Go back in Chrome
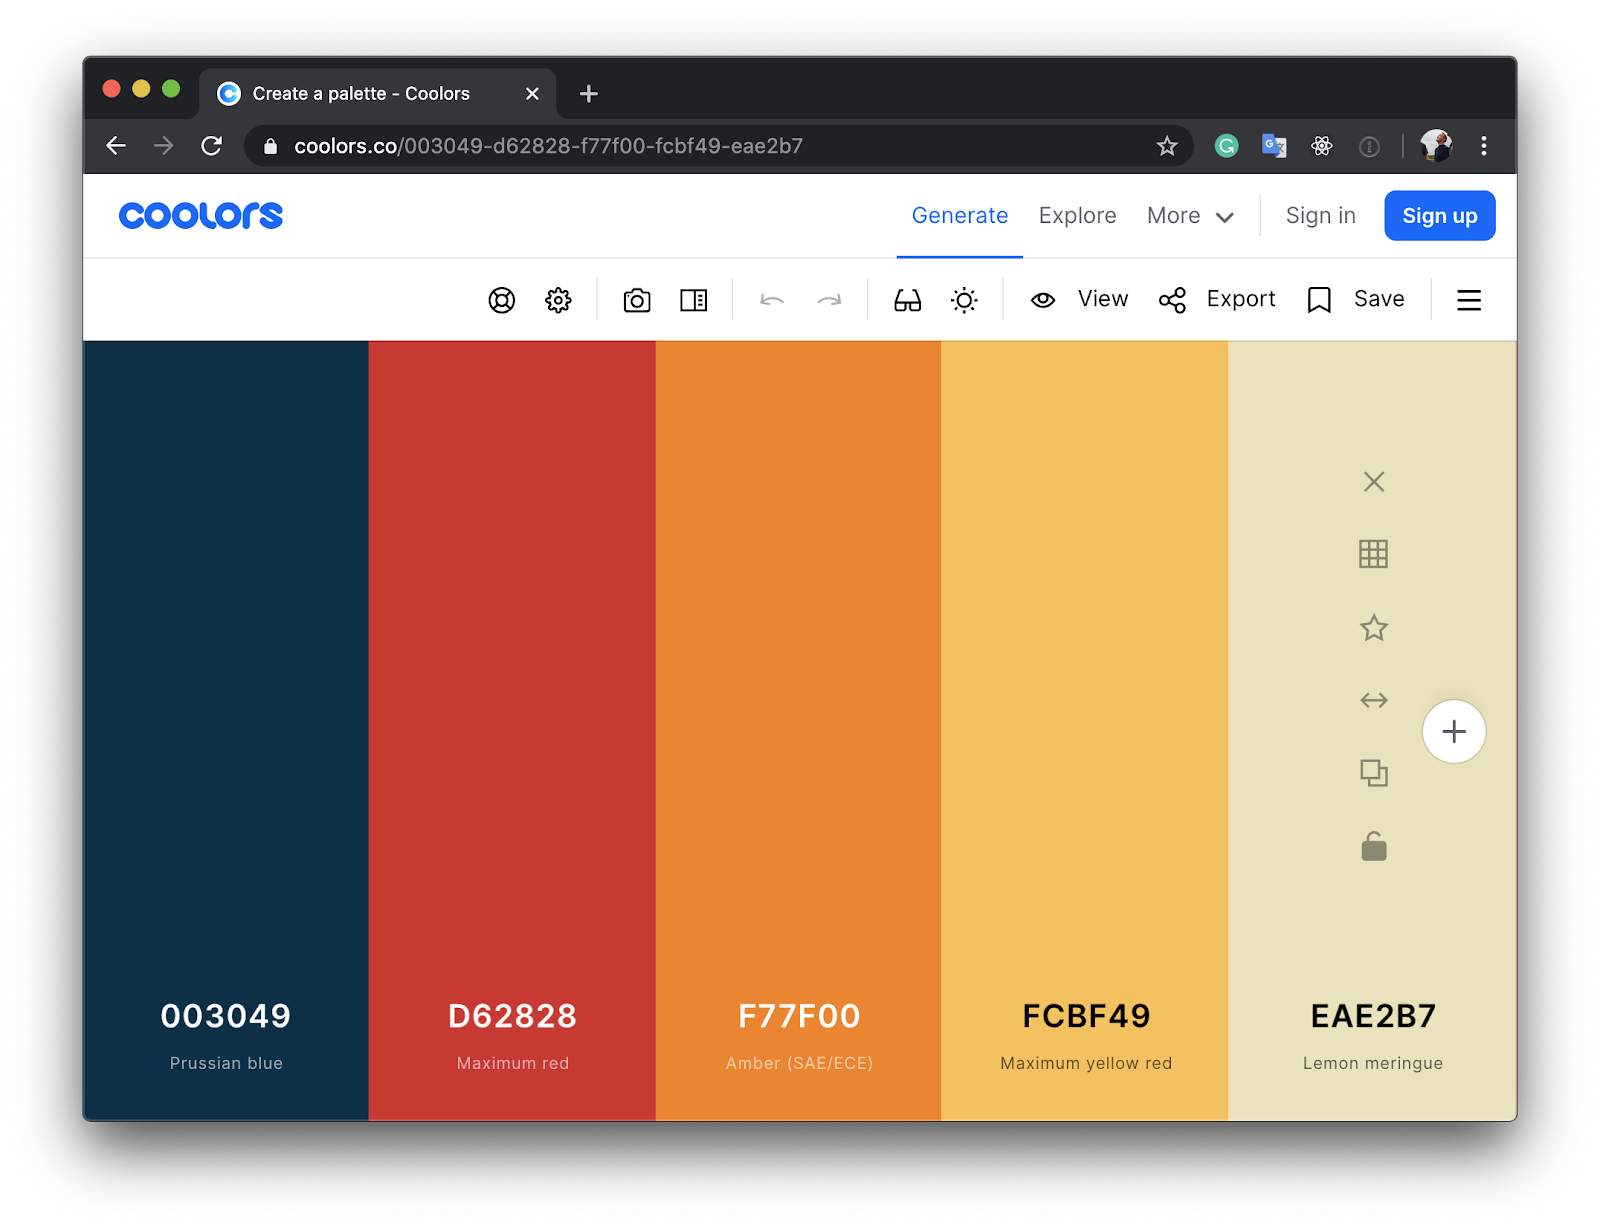This screenshot has width=1600, height=1231. [116, 146]
